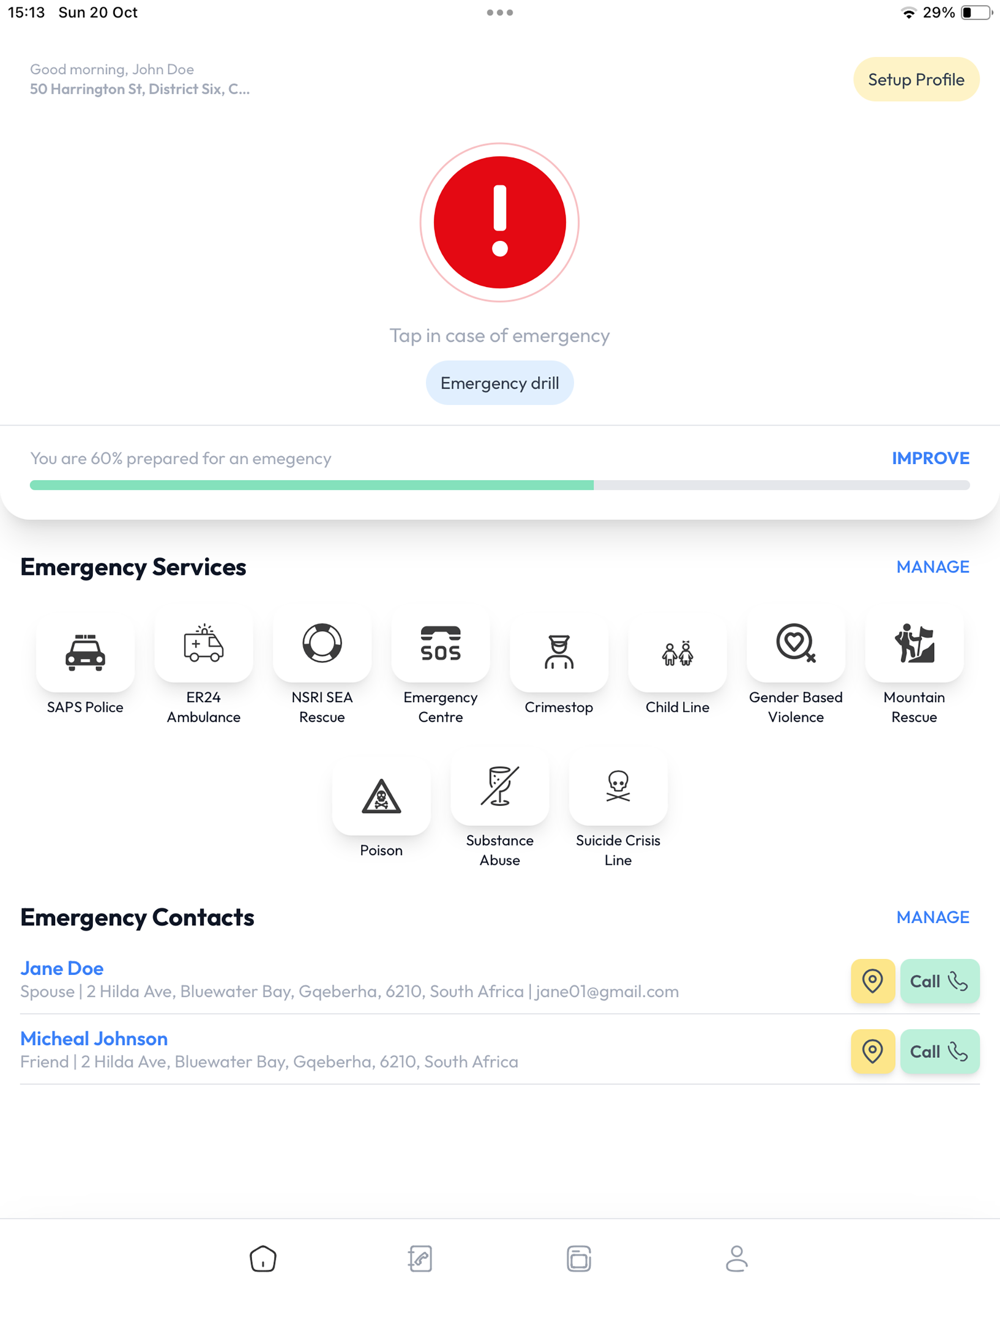Open Substance Abuse helpline icon
The height and width of the screenshot is (1333, 1000).
(x=500, y=787)
